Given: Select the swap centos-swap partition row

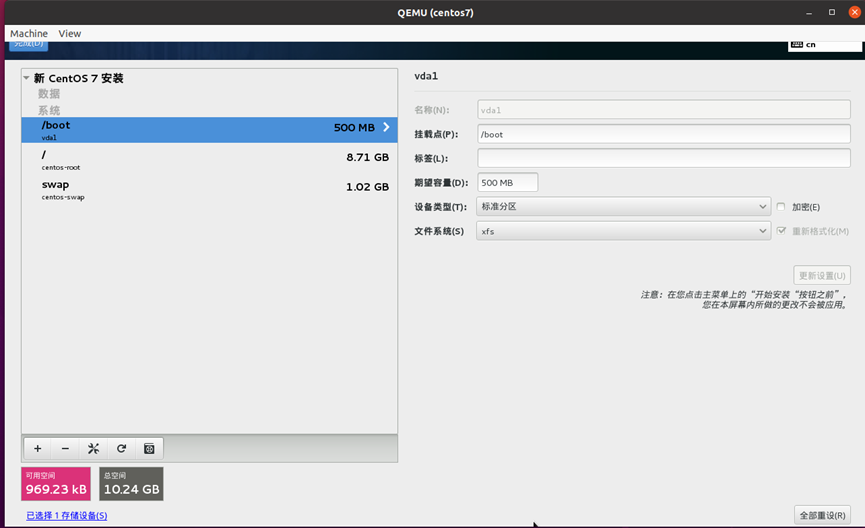Looking at the screenshot, I should point(209,189).
